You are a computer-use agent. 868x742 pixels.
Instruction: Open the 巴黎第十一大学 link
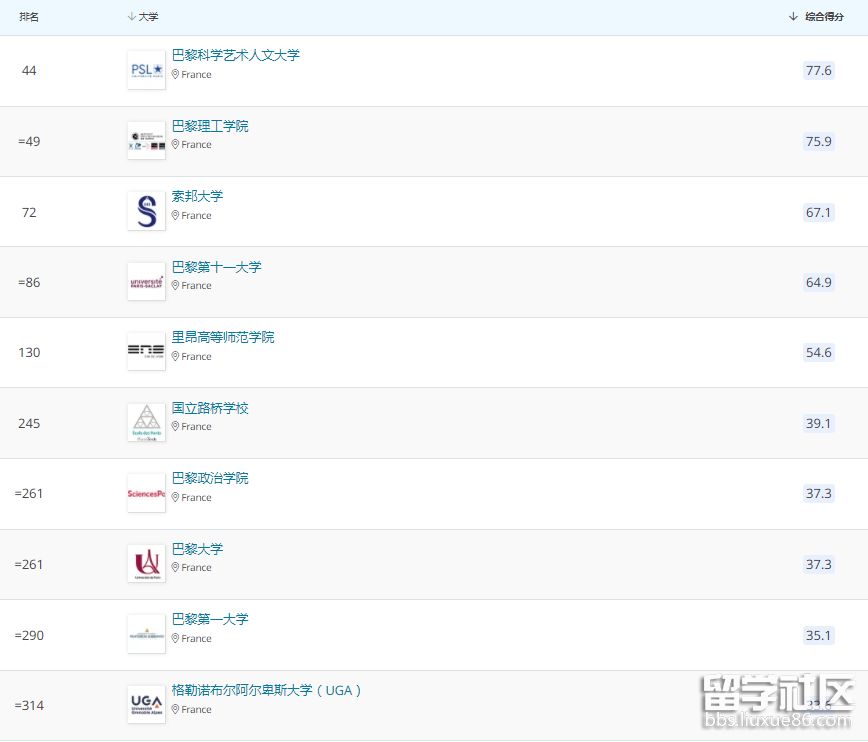[216, 267]
